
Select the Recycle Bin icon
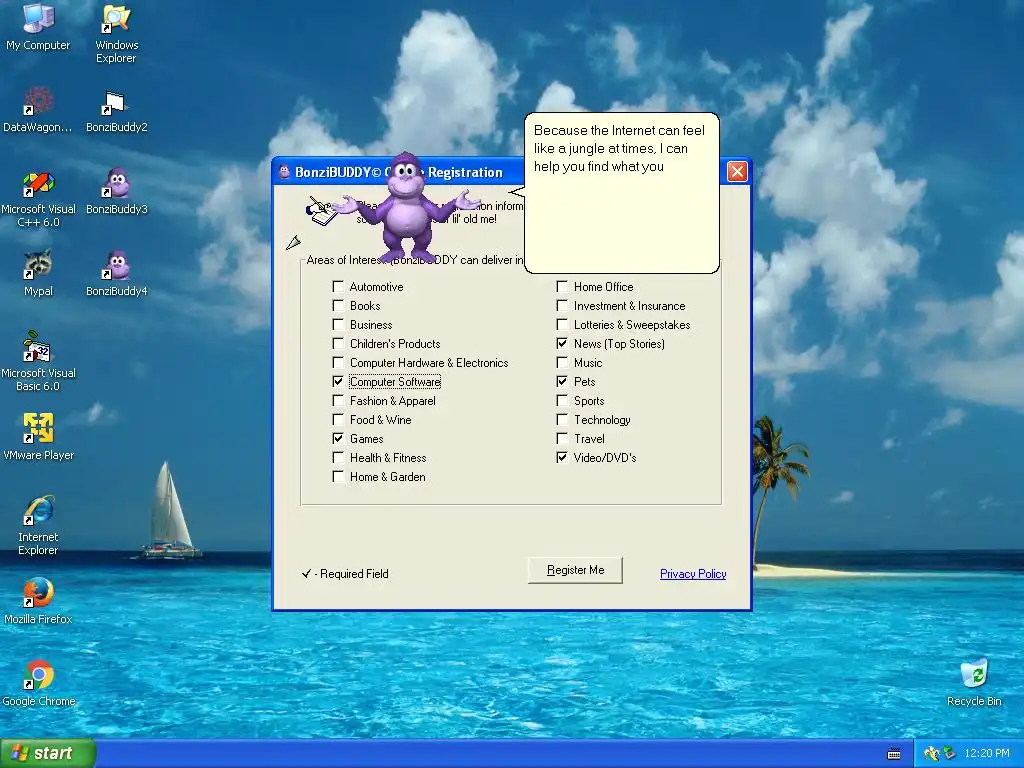974,683
